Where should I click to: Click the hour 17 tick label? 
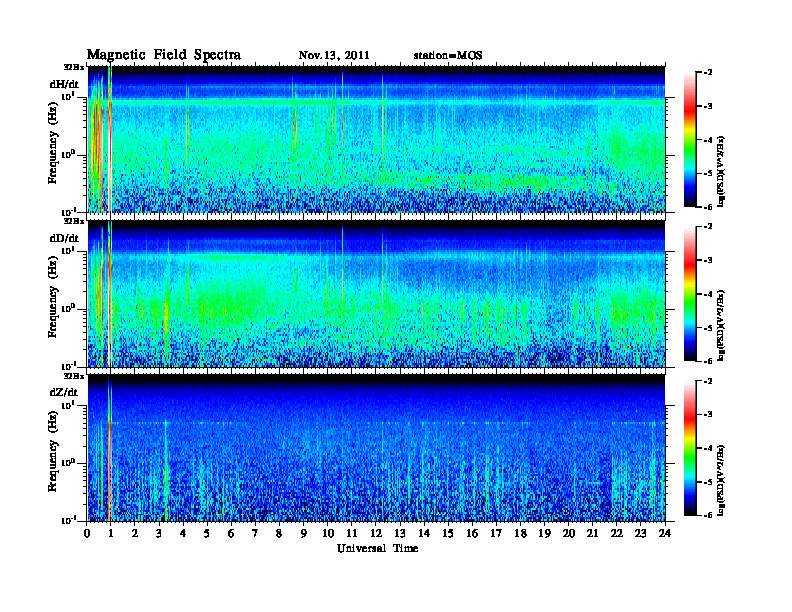pos(496,533)
